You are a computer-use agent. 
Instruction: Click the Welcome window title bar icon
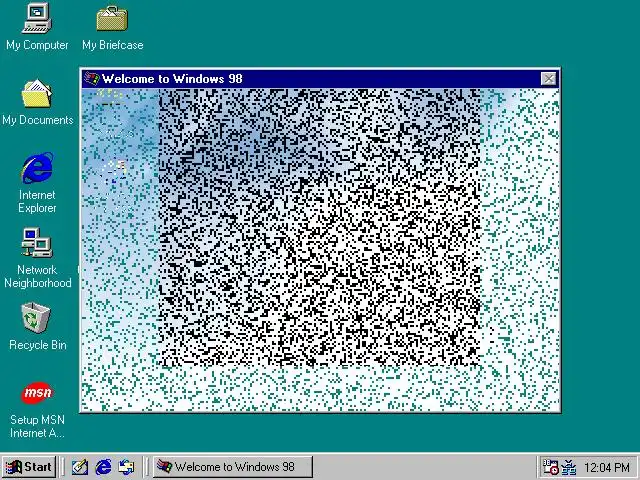(x=91, y=78)
